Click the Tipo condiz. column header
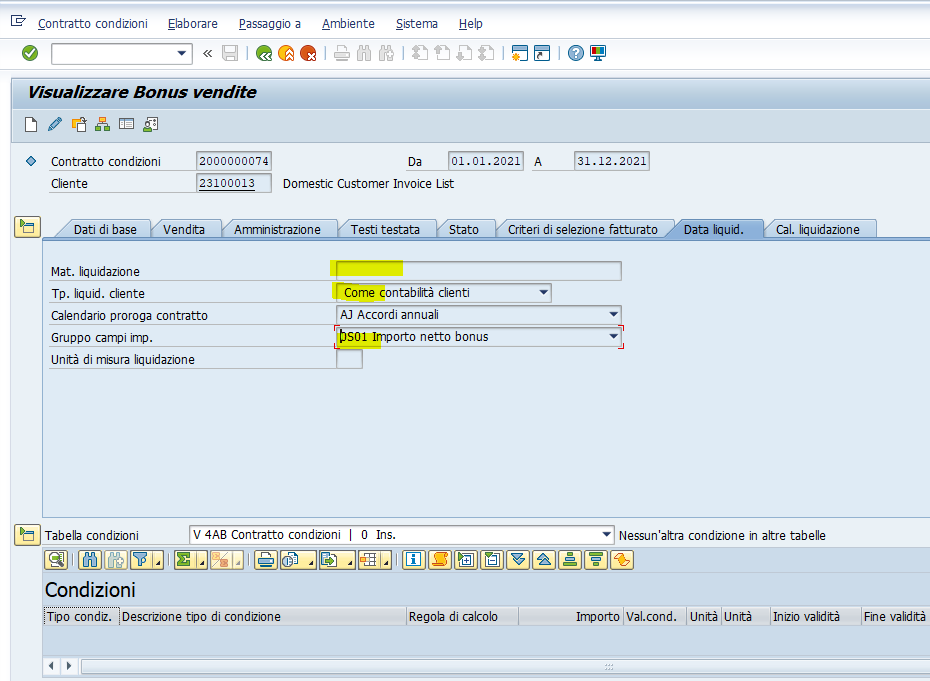The image size is (930, 681). [x=81, y=616]
